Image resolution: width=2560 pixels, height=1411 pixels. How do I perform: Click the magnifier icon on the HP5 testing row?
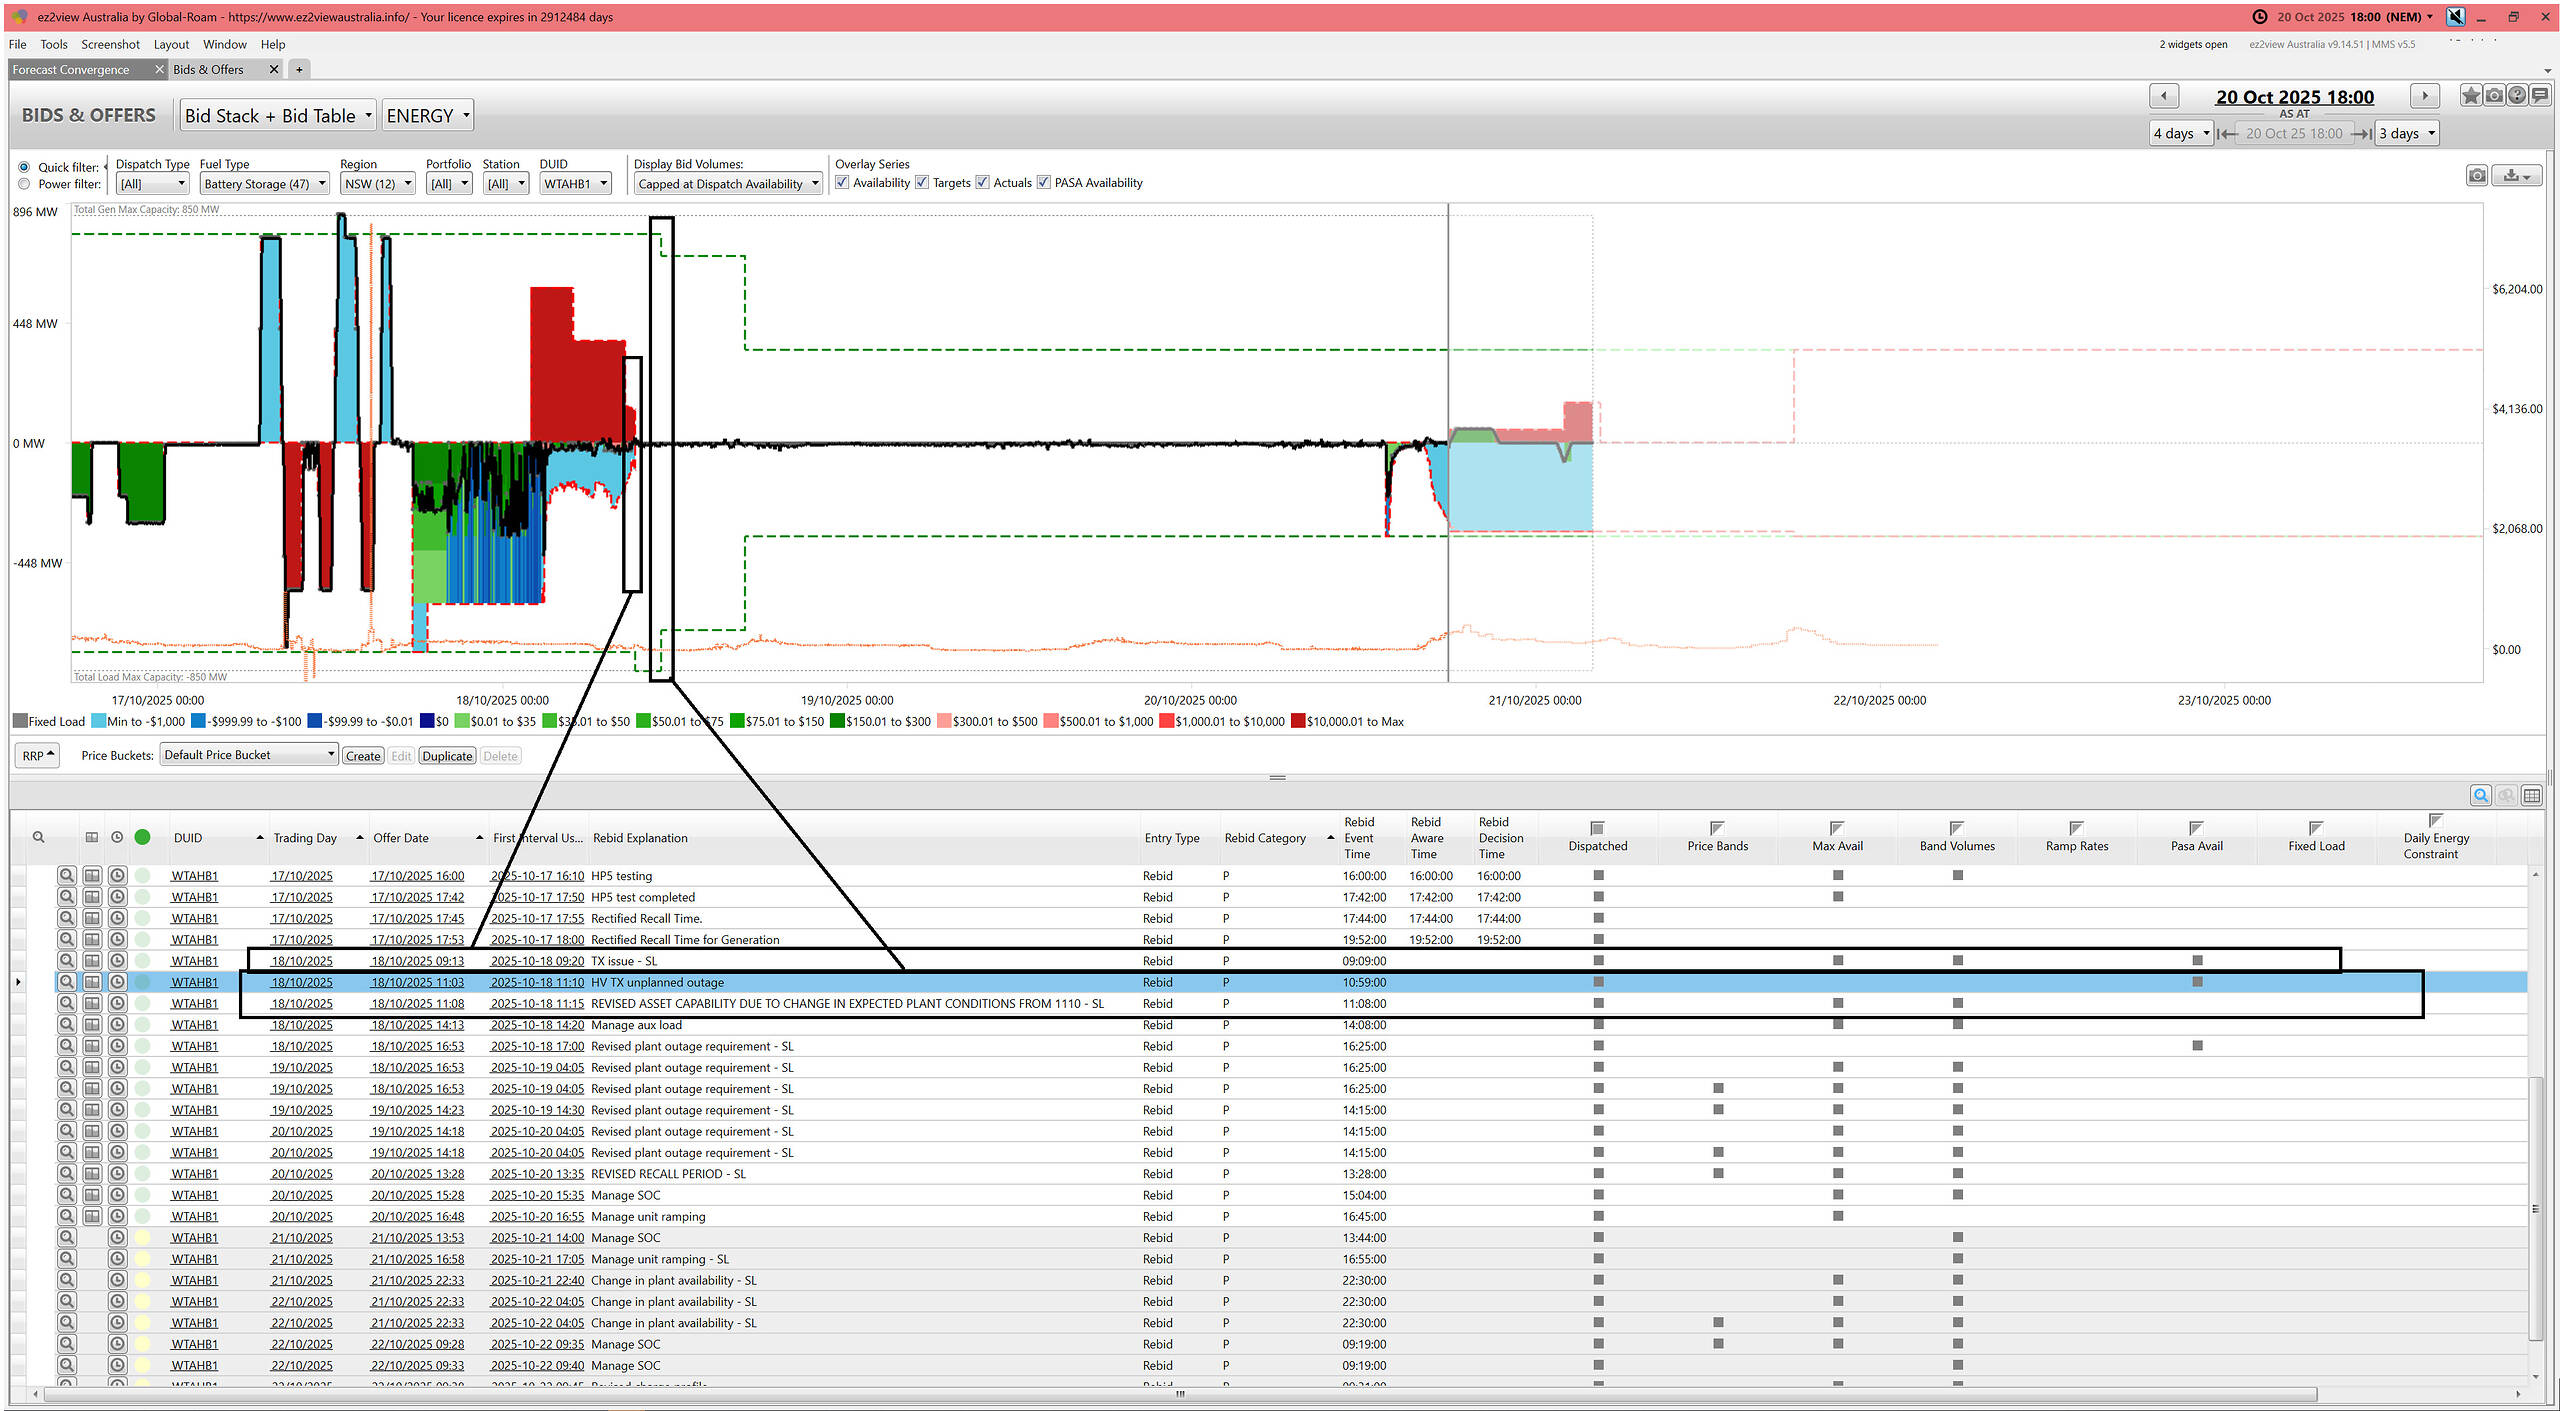click(66, 875)
